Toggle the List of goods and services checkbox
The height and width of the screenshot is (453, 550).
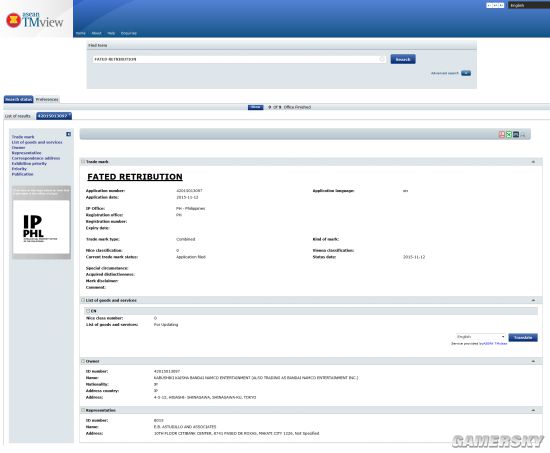(83, 300)
